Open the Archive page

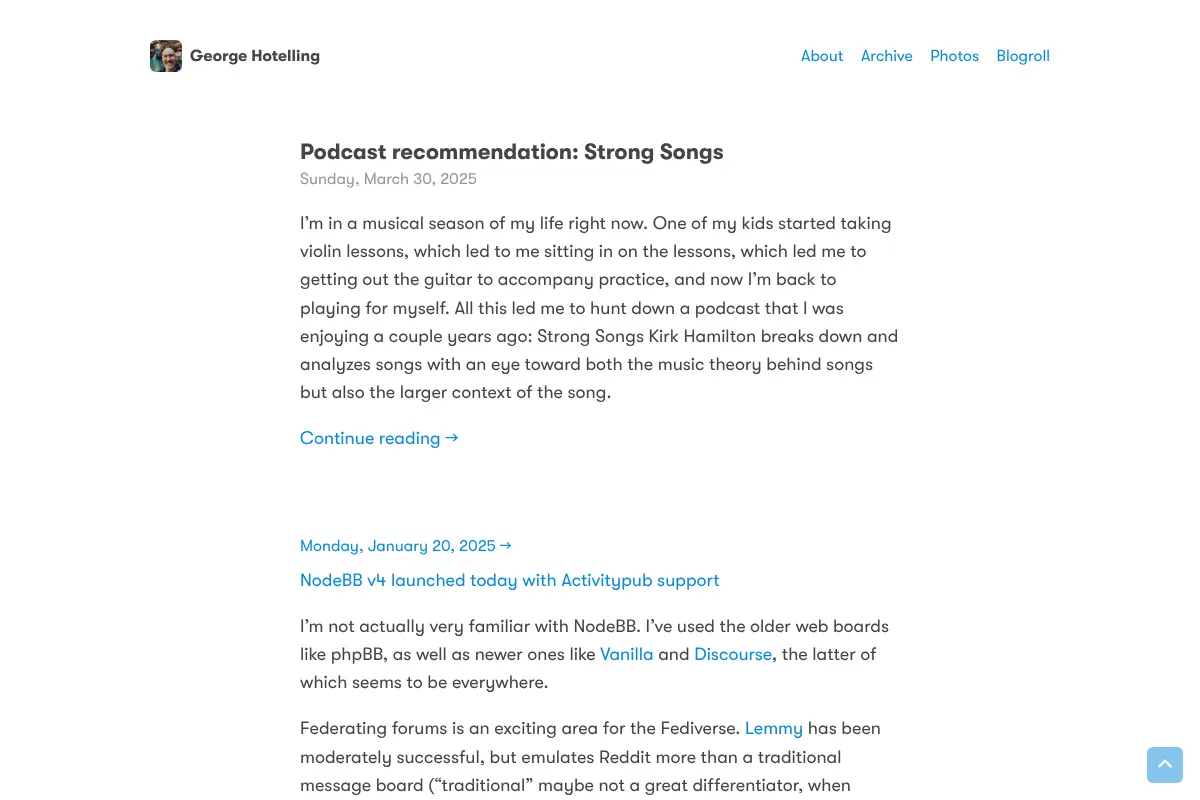click(887, 56)
